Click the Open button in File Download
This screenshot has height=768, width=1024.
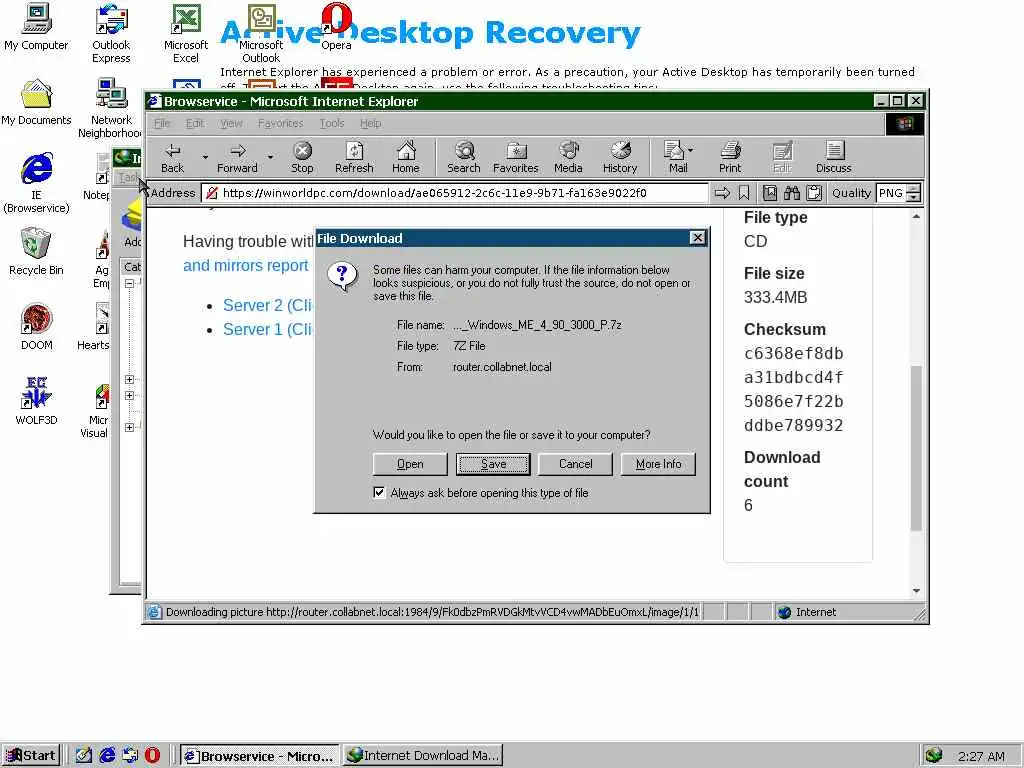click(410, 464)
